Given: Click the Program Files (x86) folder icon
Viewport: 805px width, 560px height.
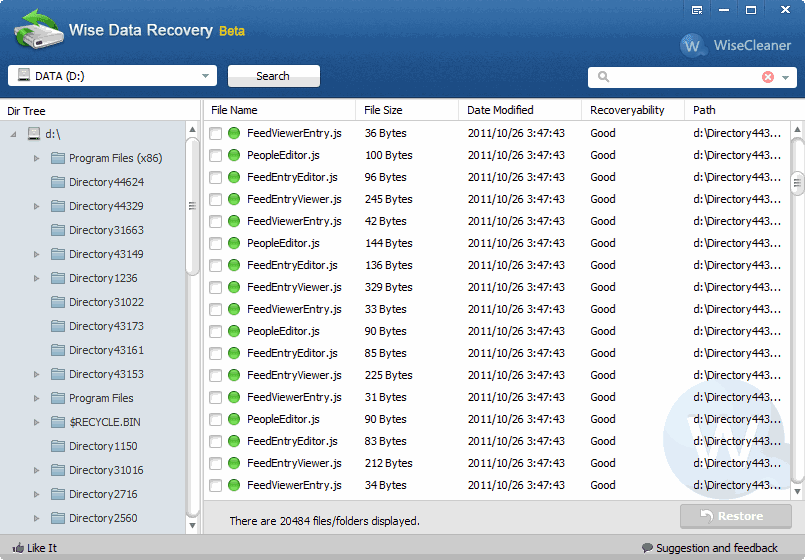Looking at the screenshot, I should pos(58,158).
